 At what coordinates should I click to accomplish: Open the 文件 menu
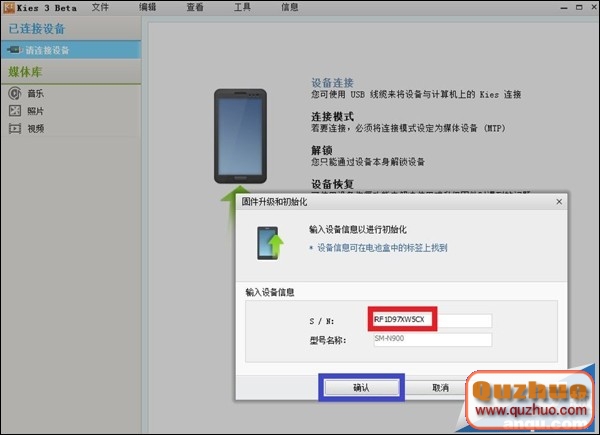pos(100,7)
